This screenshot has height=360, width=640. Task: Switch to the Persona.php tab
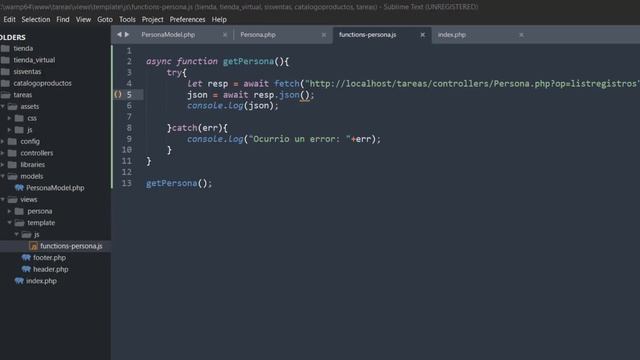tap(258, 35)
